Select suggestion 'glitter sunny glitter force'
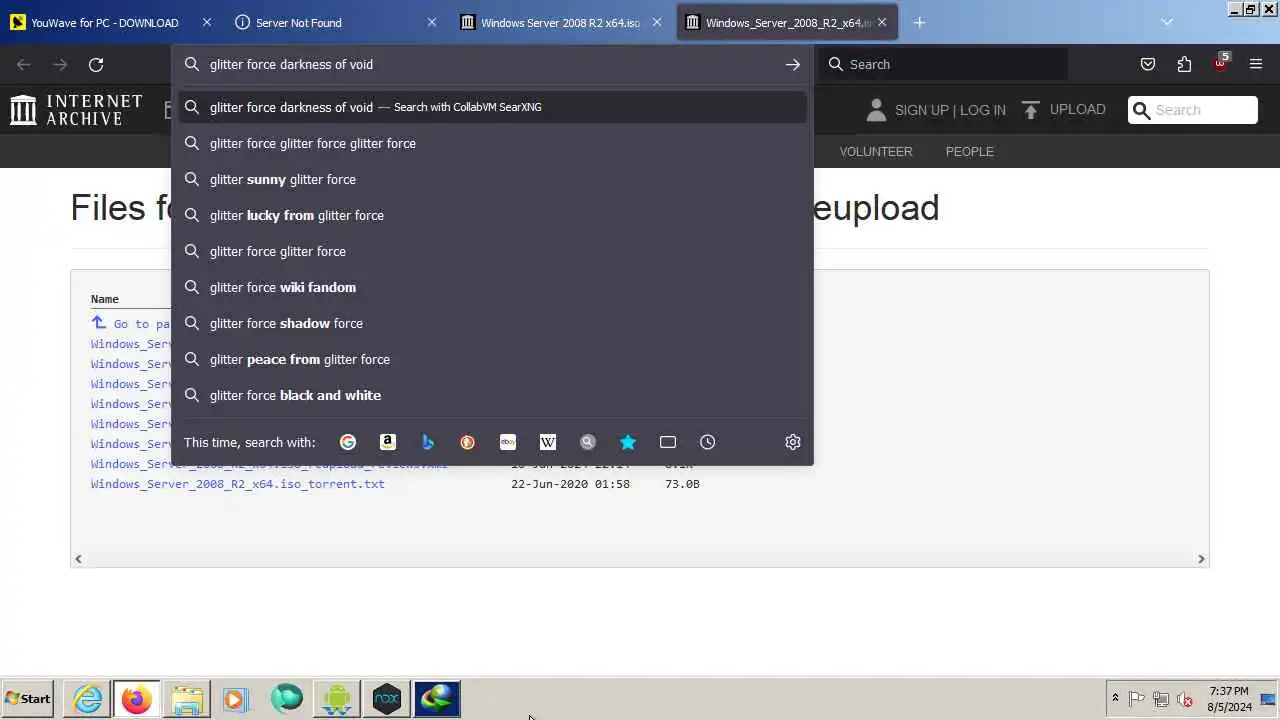 coord(492,179)
